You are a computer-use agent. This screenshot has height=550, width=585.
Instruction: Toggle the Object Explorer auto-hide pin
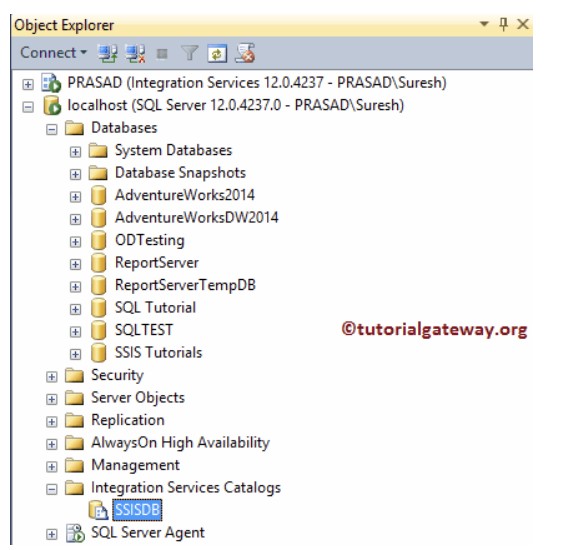(503, 24)
